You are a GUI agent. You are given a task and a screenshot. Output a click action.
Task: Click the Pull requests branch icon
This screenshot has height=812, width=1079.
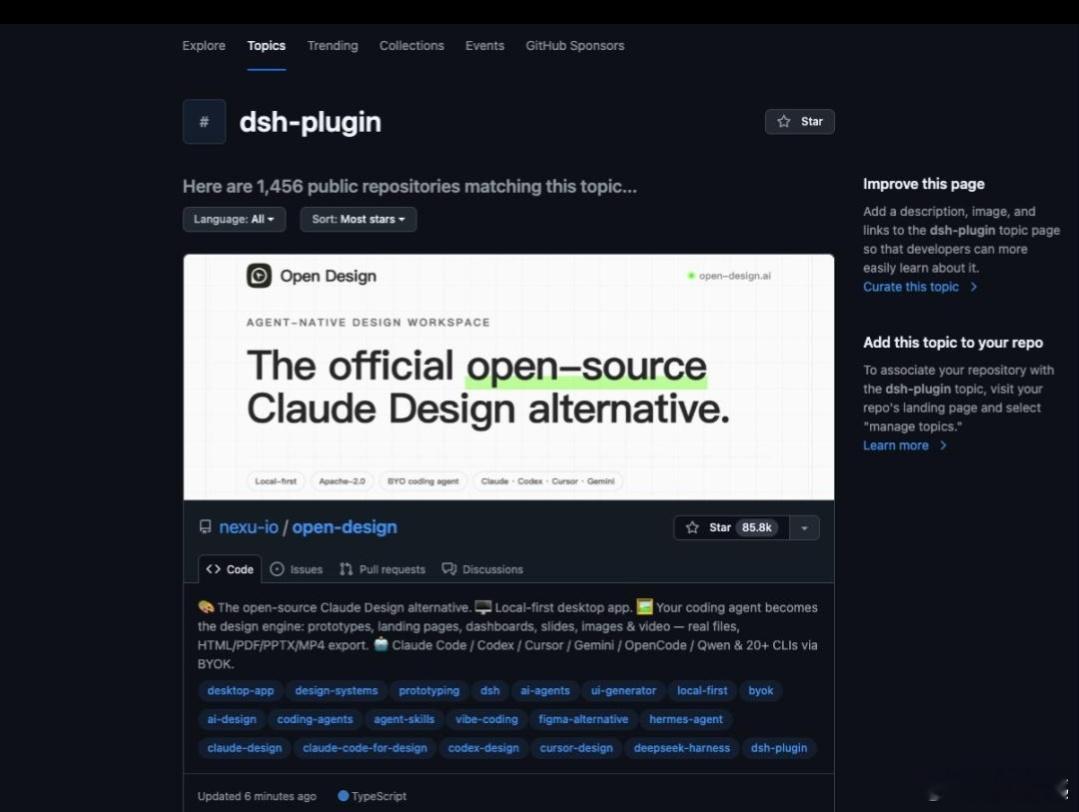pyautogui.click(x=346, y=569)
